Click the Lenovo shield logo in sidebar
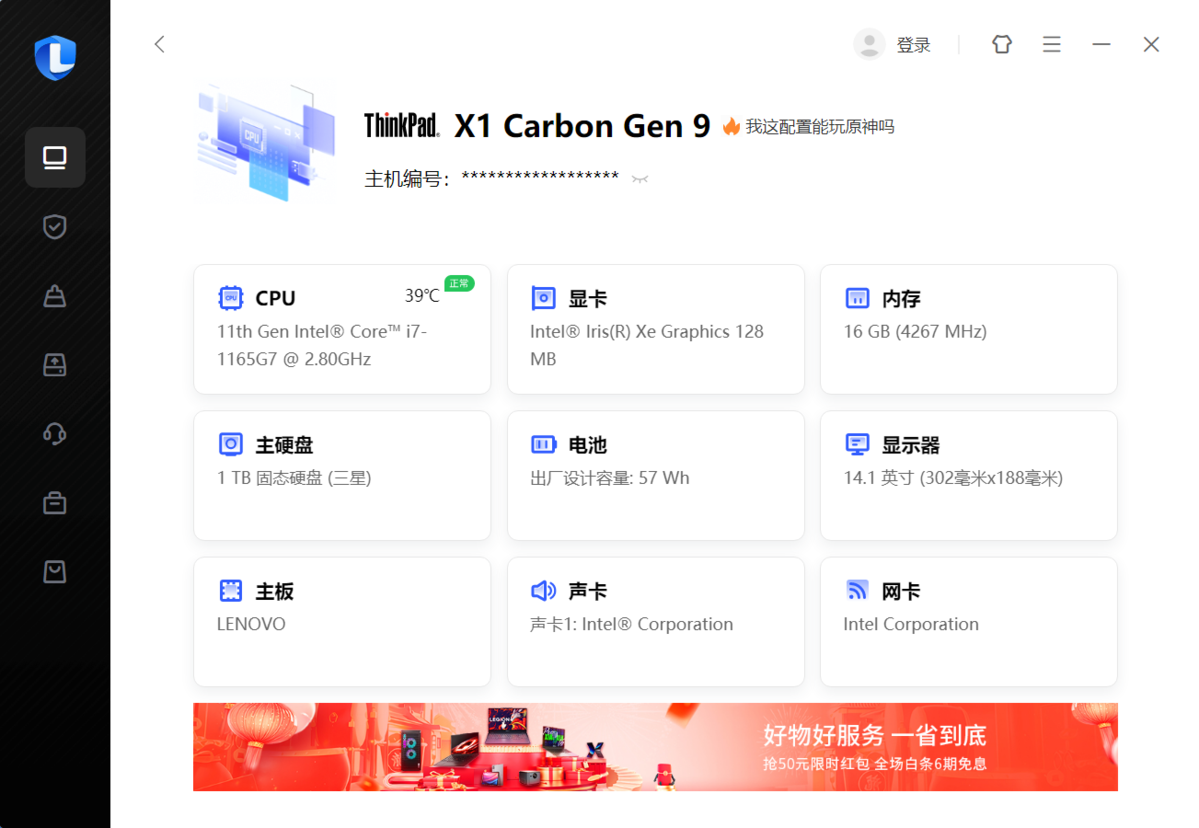 [x=55, y=57]
